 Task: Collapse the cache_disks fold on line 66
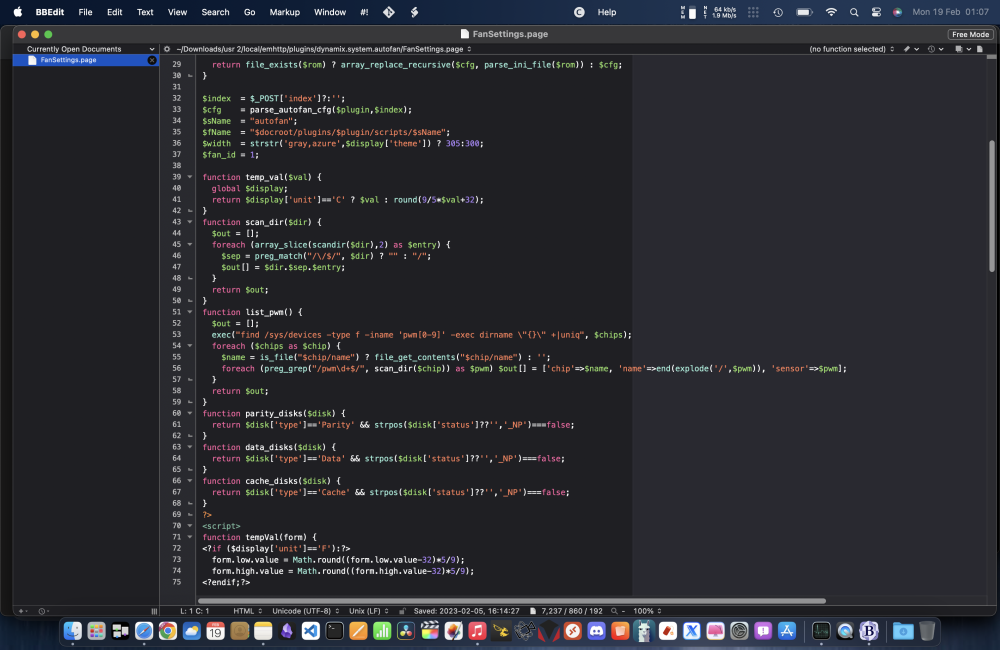click(190, 481)
